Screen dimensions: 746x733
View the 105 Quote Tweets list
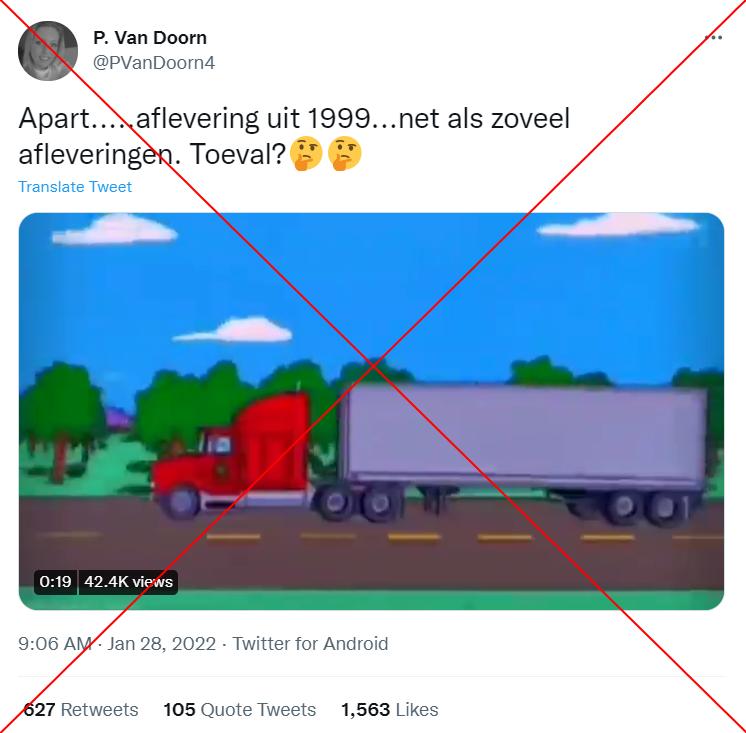(239, 709)
